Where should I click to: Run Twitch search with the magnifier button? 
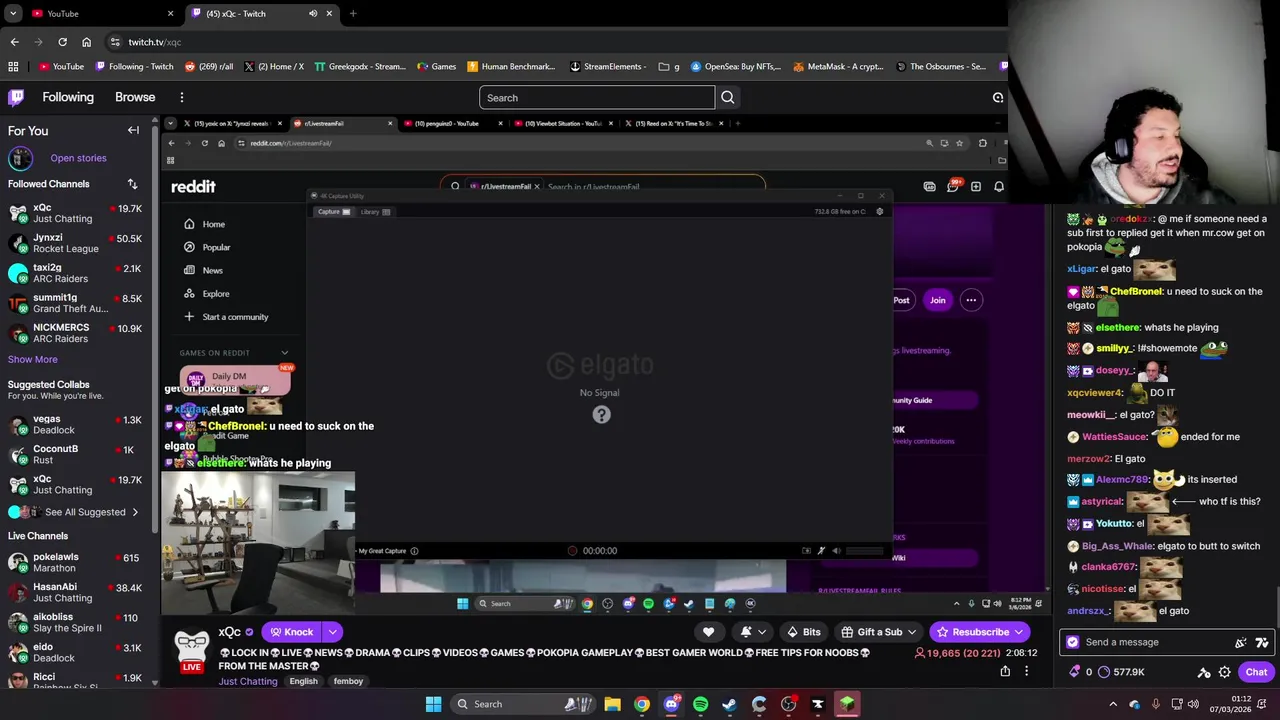728,97
